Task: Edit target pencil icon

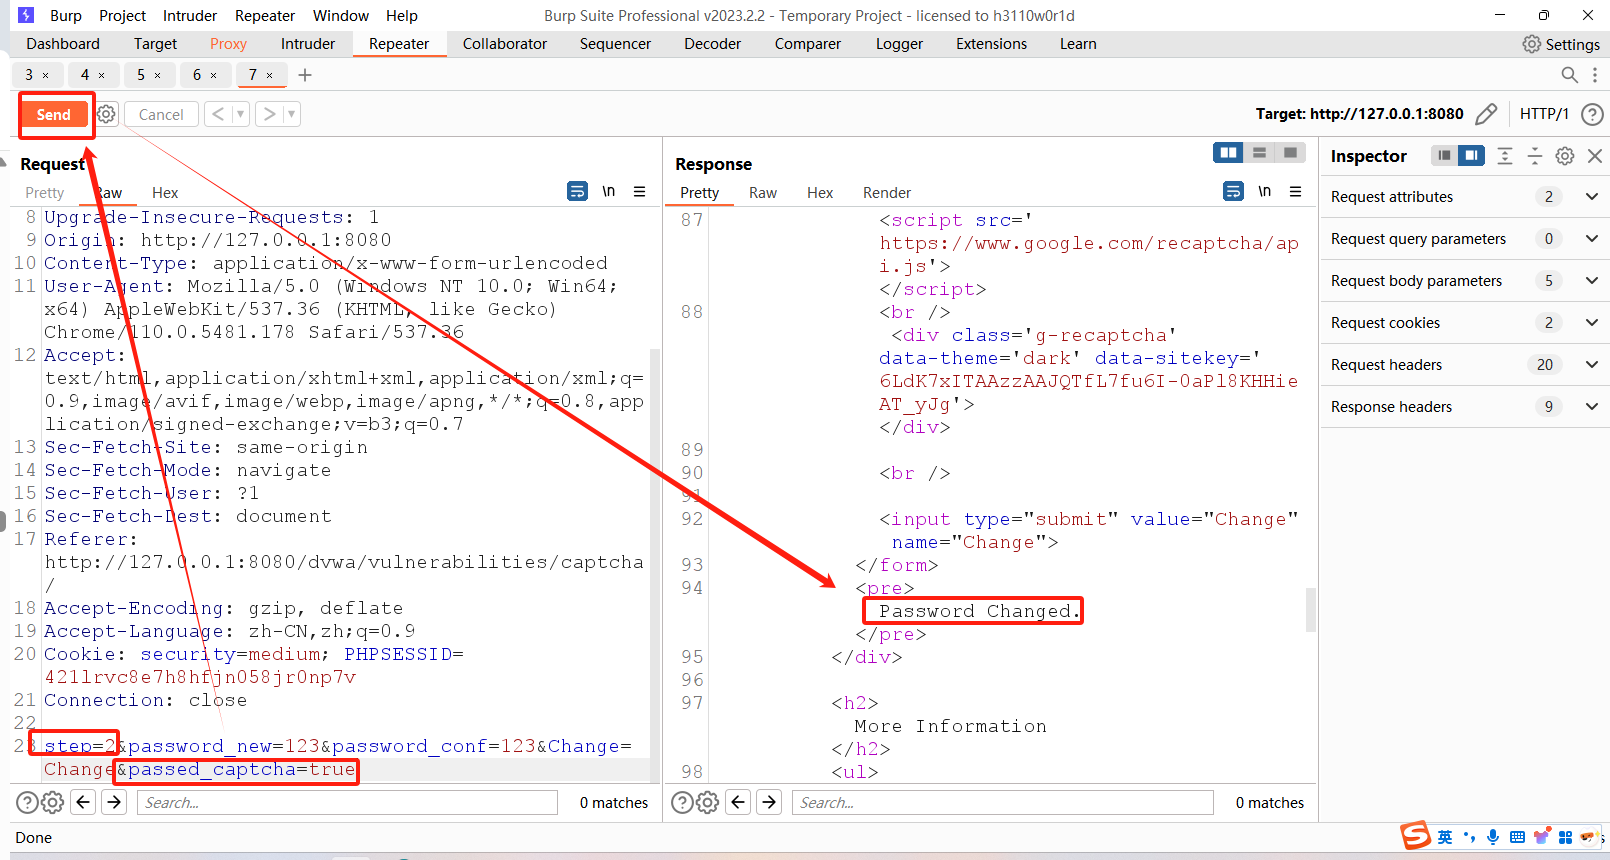Action: [x=1486, y=114]
